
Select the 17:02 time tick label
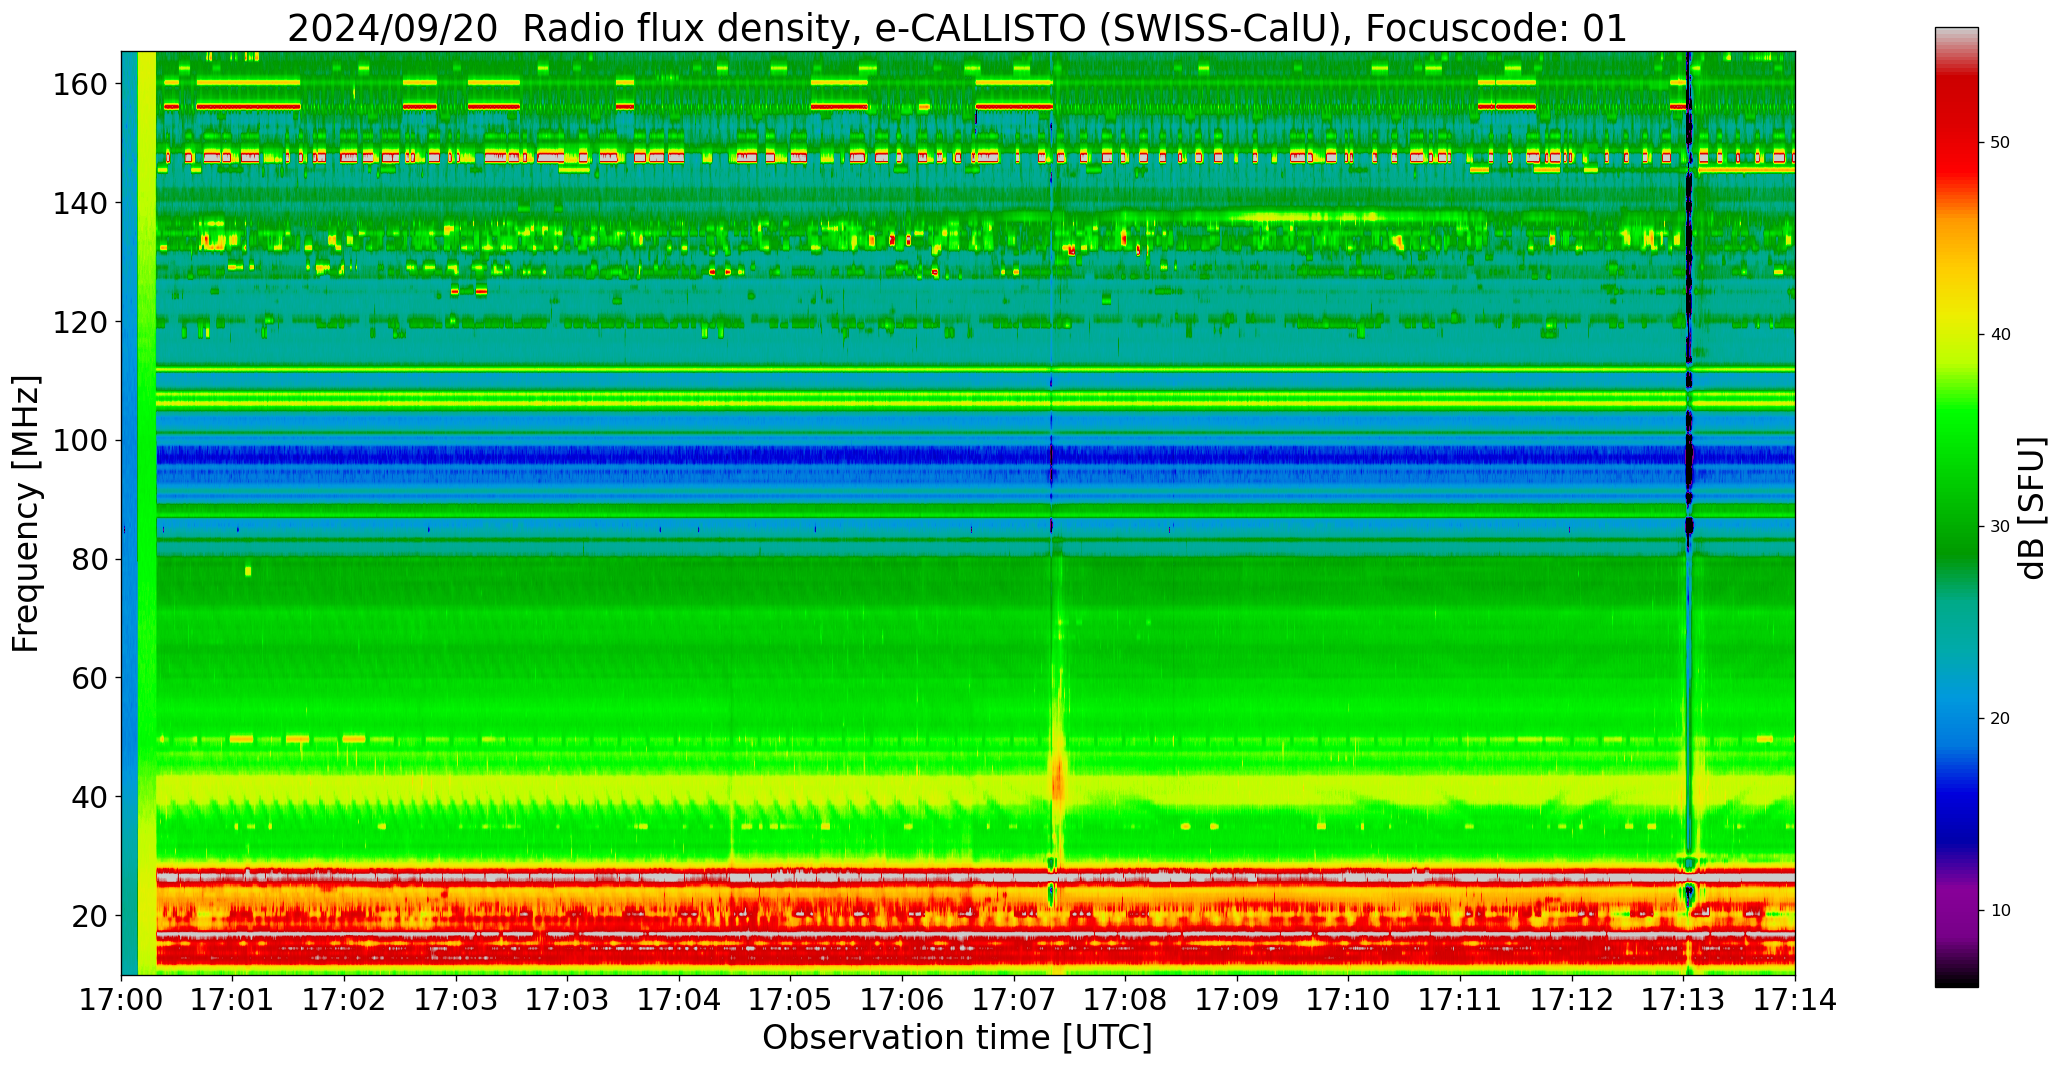345,1001
